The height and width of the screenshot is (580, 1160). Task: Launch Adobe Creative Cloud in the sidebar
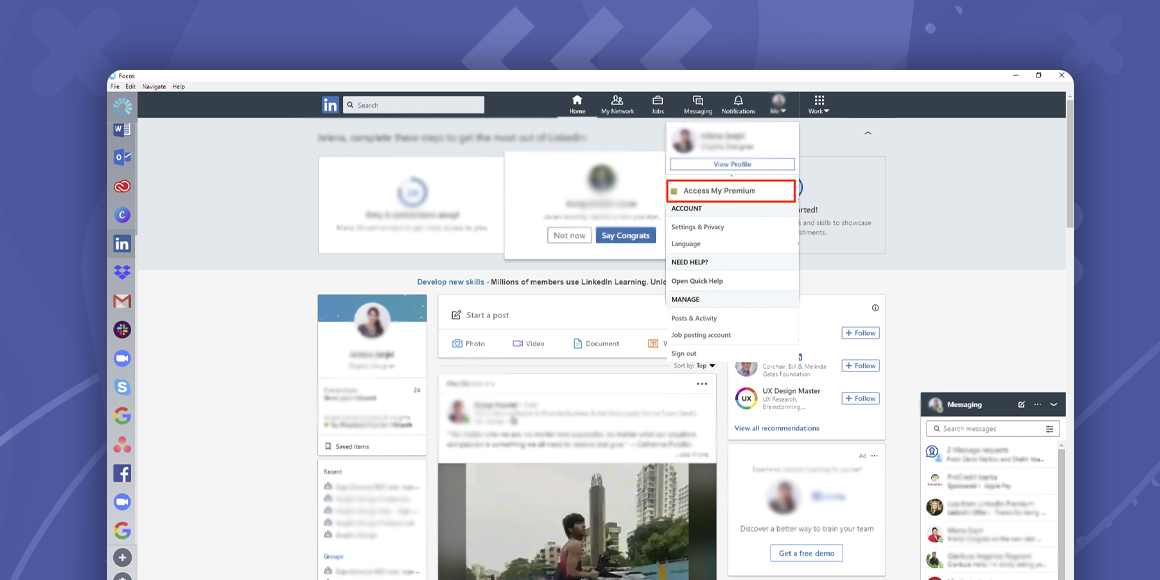[x=122, y=186]
